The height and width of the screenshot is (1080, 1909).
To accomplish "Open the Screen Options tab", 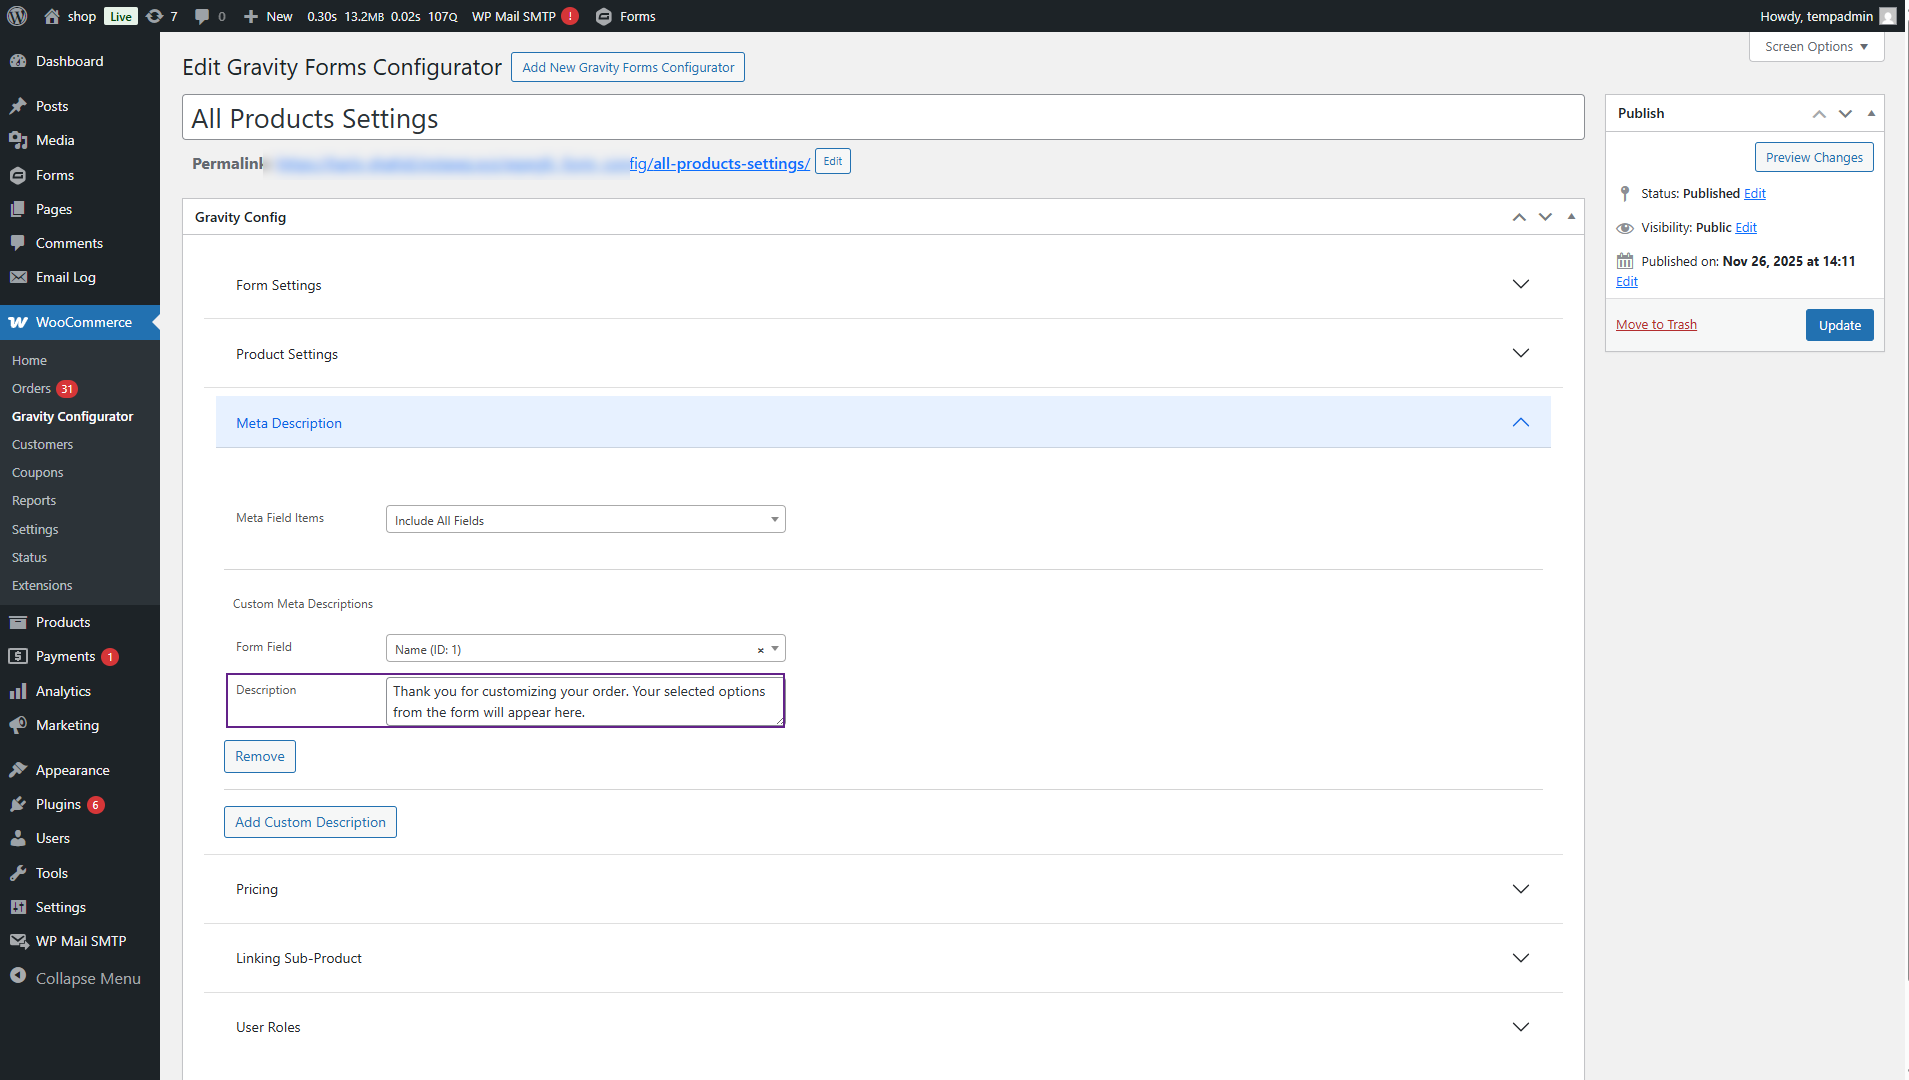I will [x=1816, y=47].
